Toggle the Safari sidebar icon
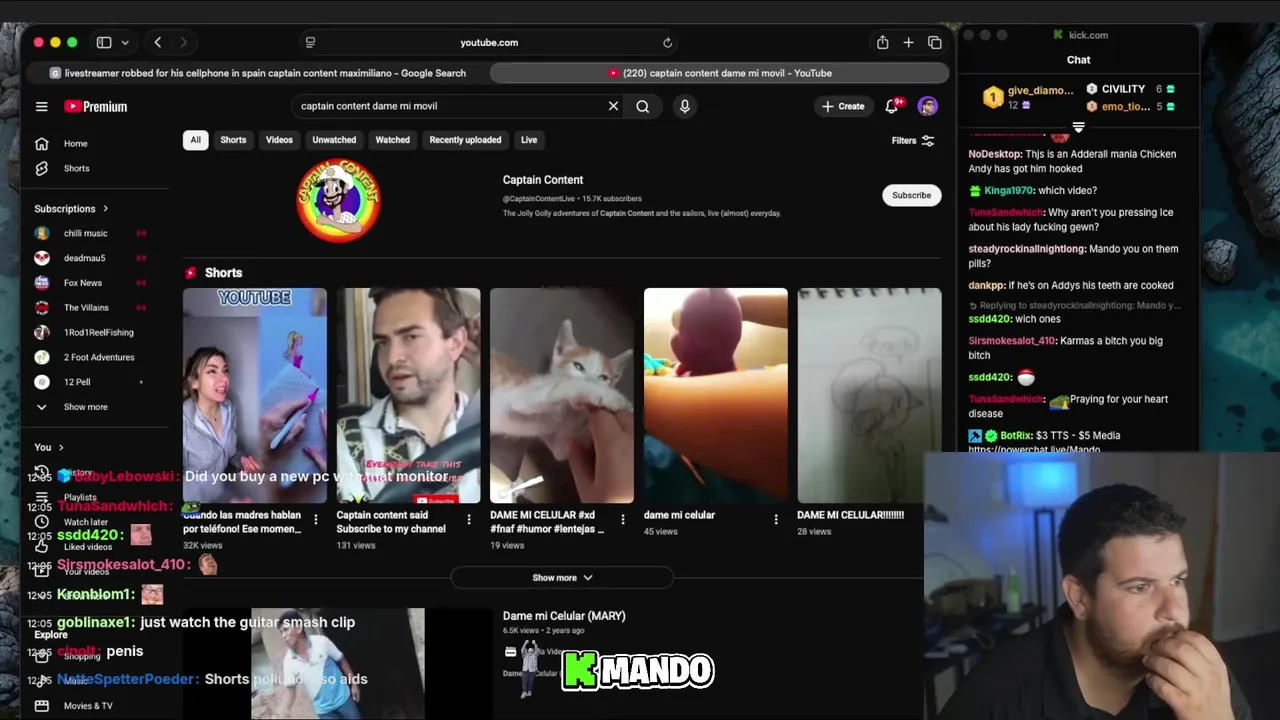This screenshot has width=1280, height=720. click(104, 42)
